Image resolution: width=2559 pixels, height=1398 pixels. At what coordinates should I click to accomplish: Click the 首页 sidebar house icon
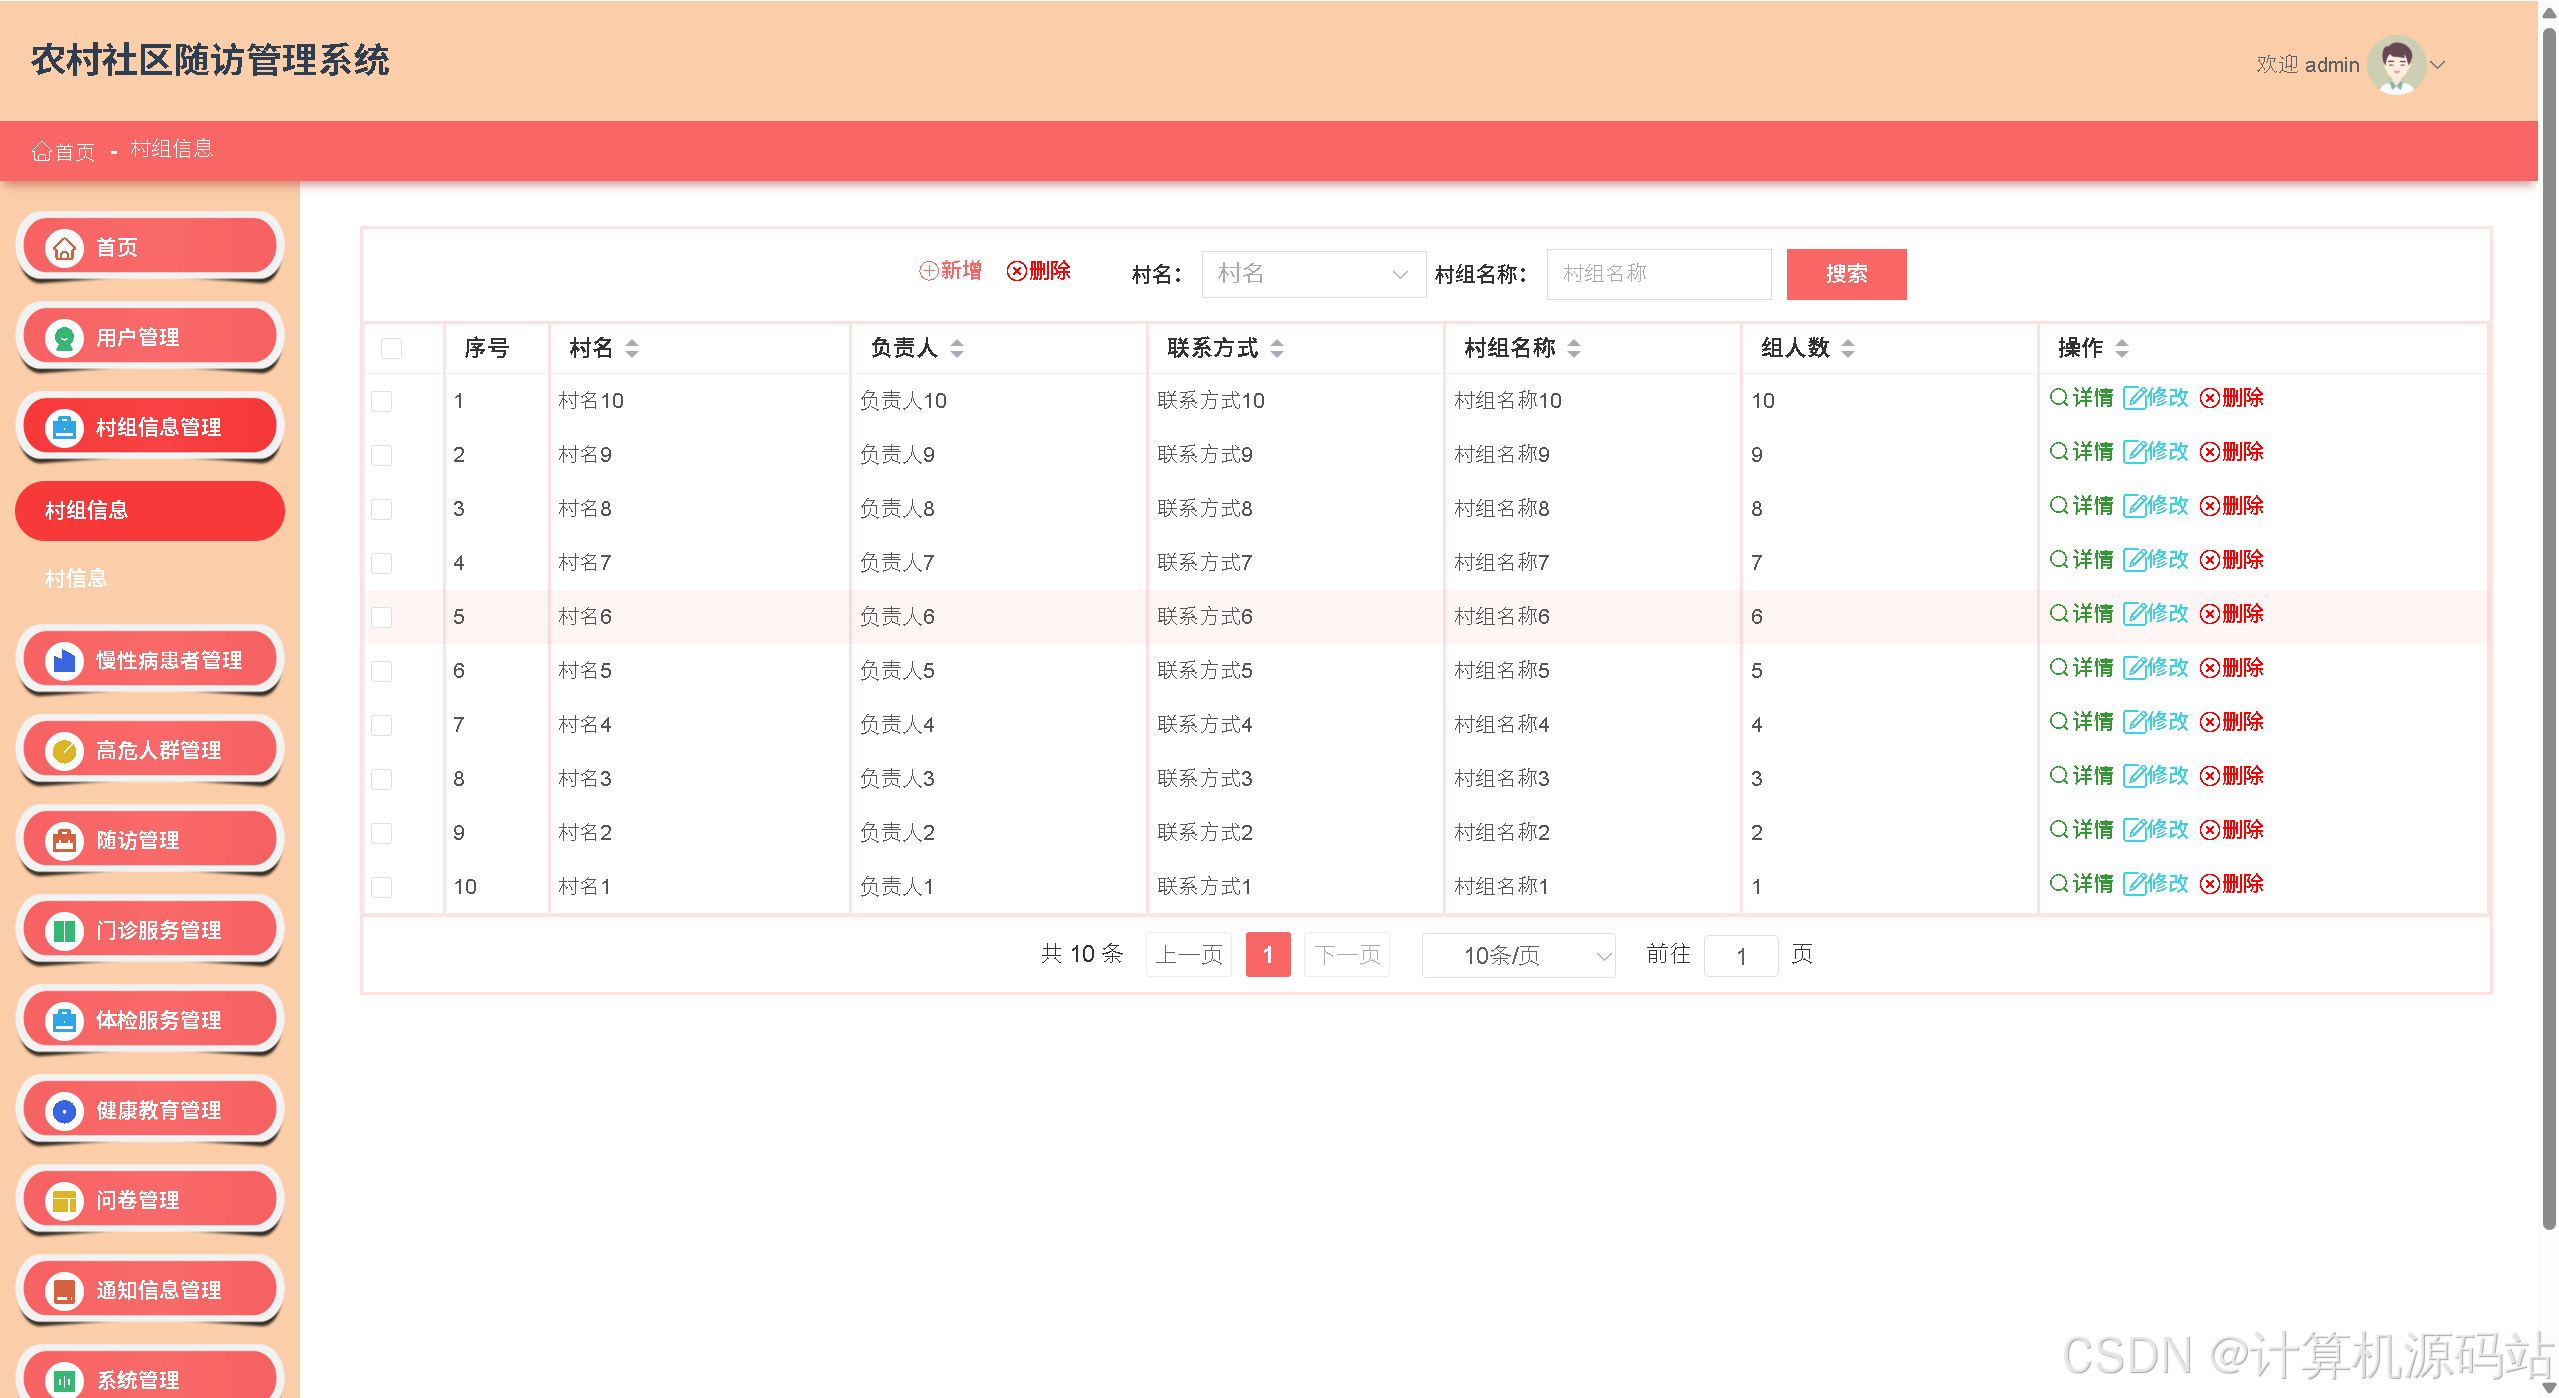pos(64,247)
